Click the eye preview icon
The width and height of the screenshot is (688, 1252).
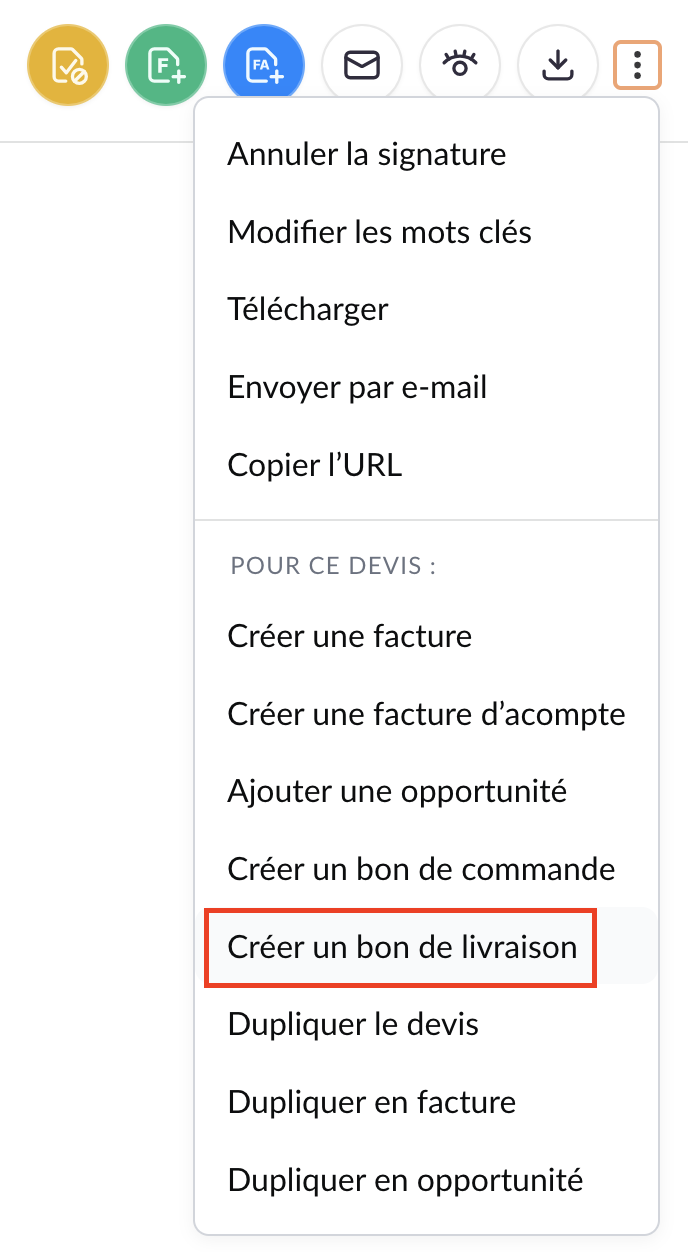click(460, 66)
